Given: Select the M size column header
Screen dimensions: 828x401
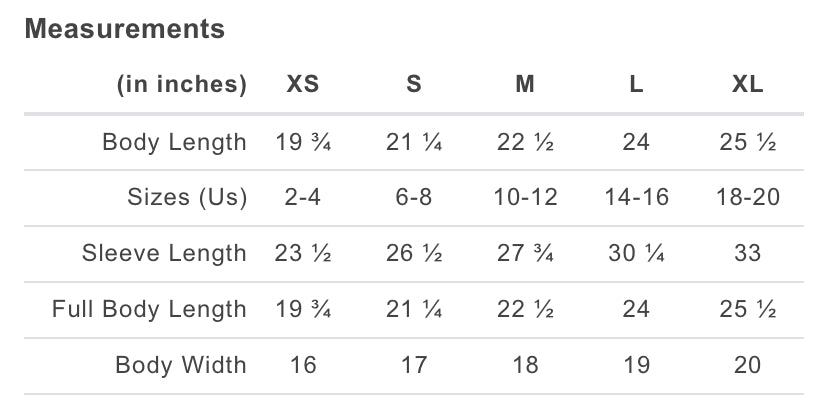Looking at the screenshot, I should pos(525,85).
